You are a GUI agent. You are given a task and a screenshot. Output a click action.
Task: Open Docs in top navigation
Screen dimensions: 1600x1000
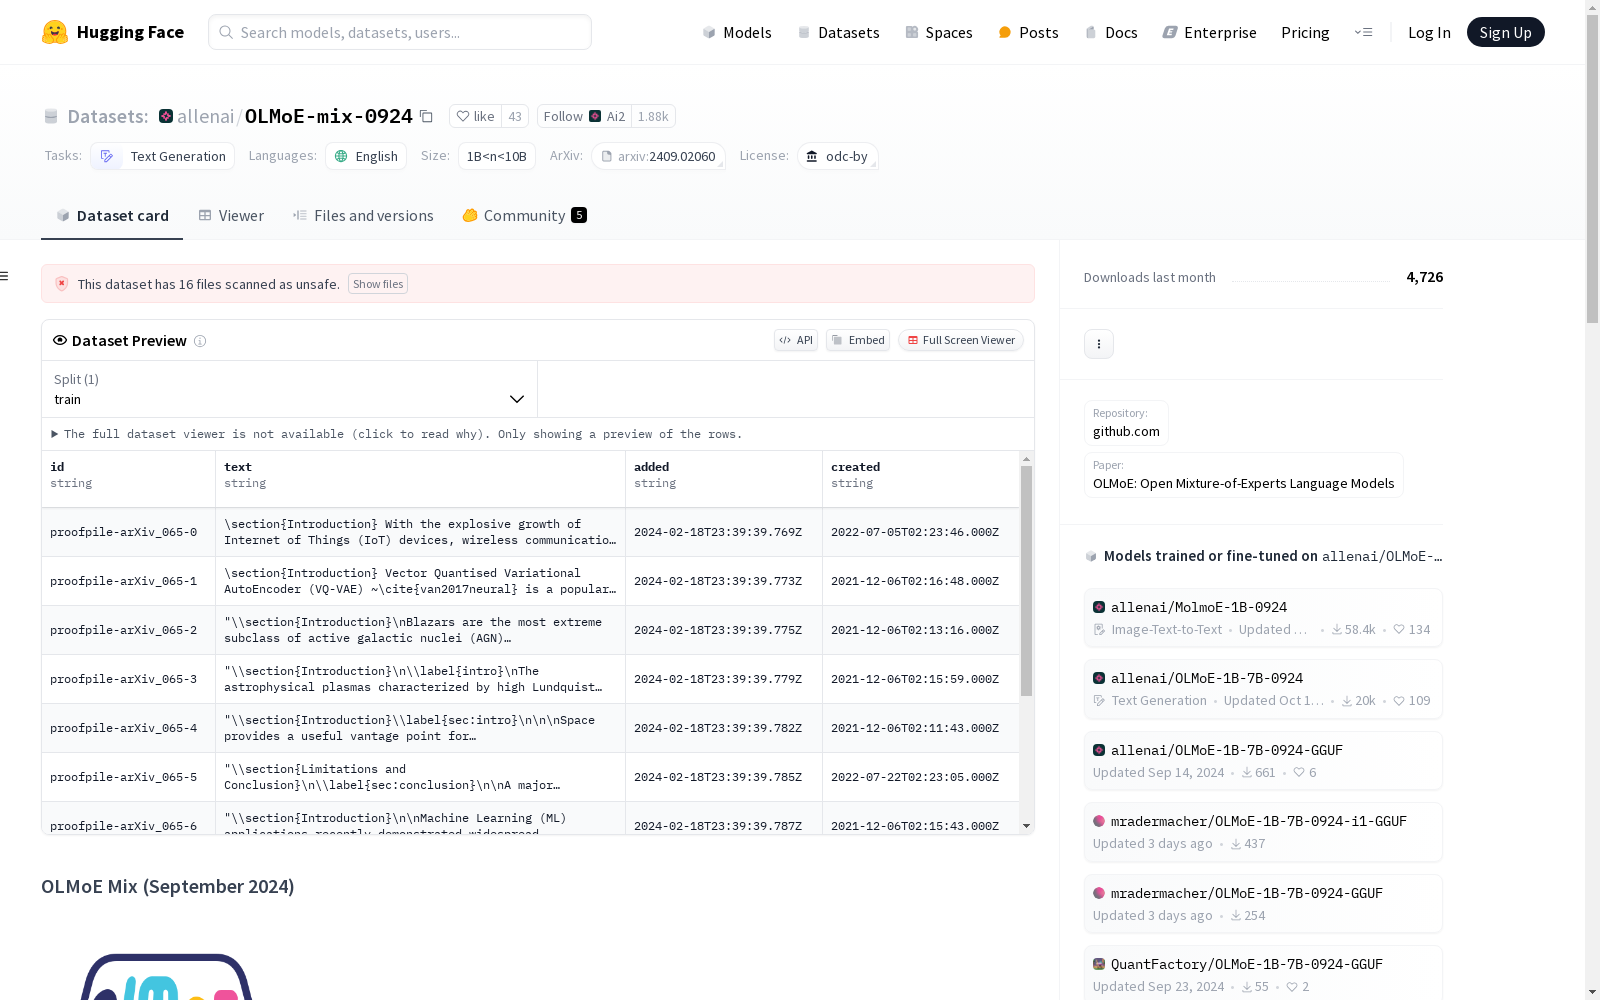pos(1111,32)
